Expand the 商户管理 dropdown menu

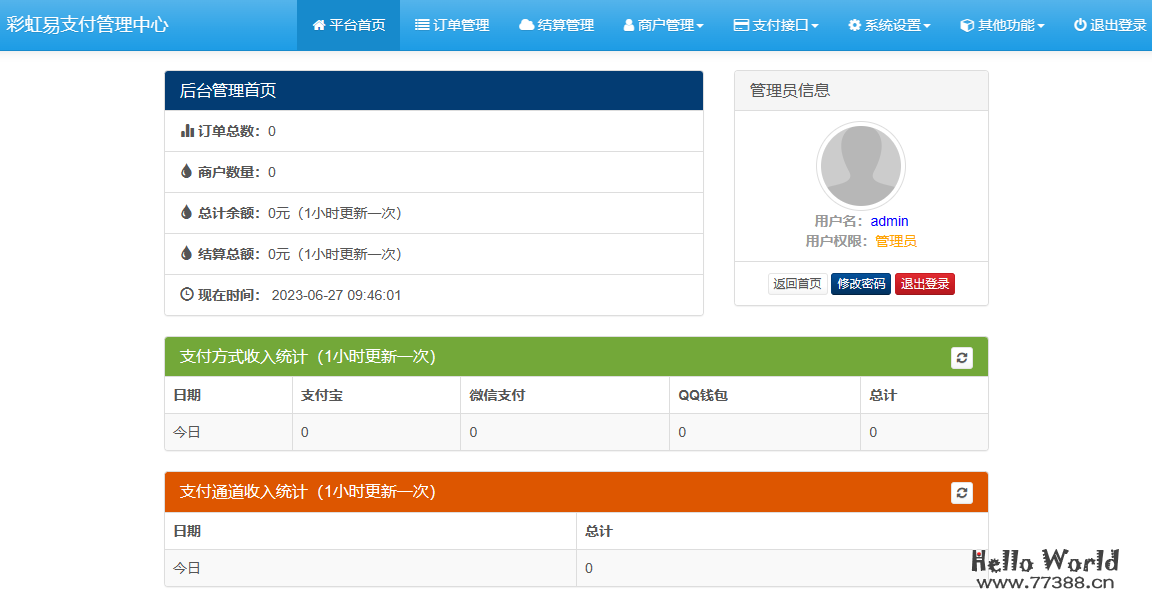(663, 25)
